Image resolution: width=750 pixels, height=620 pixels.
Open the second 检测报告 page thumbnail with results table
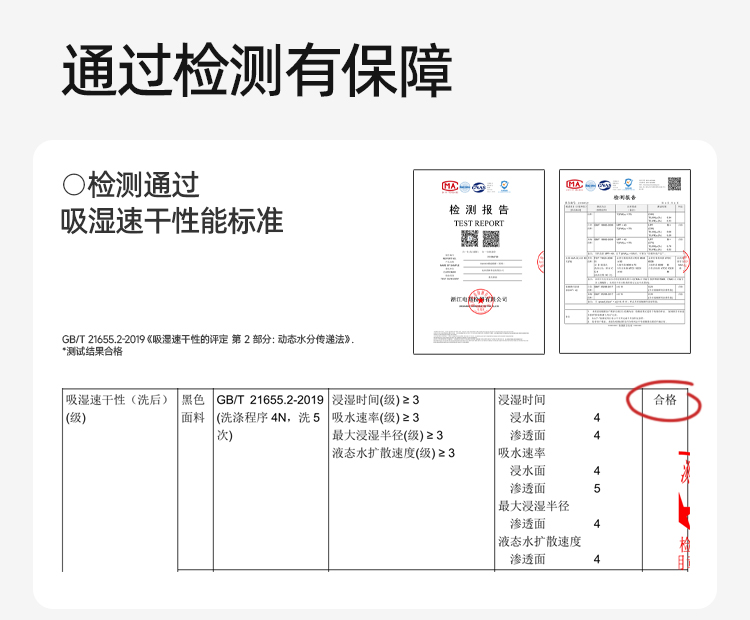pos(625,262)
